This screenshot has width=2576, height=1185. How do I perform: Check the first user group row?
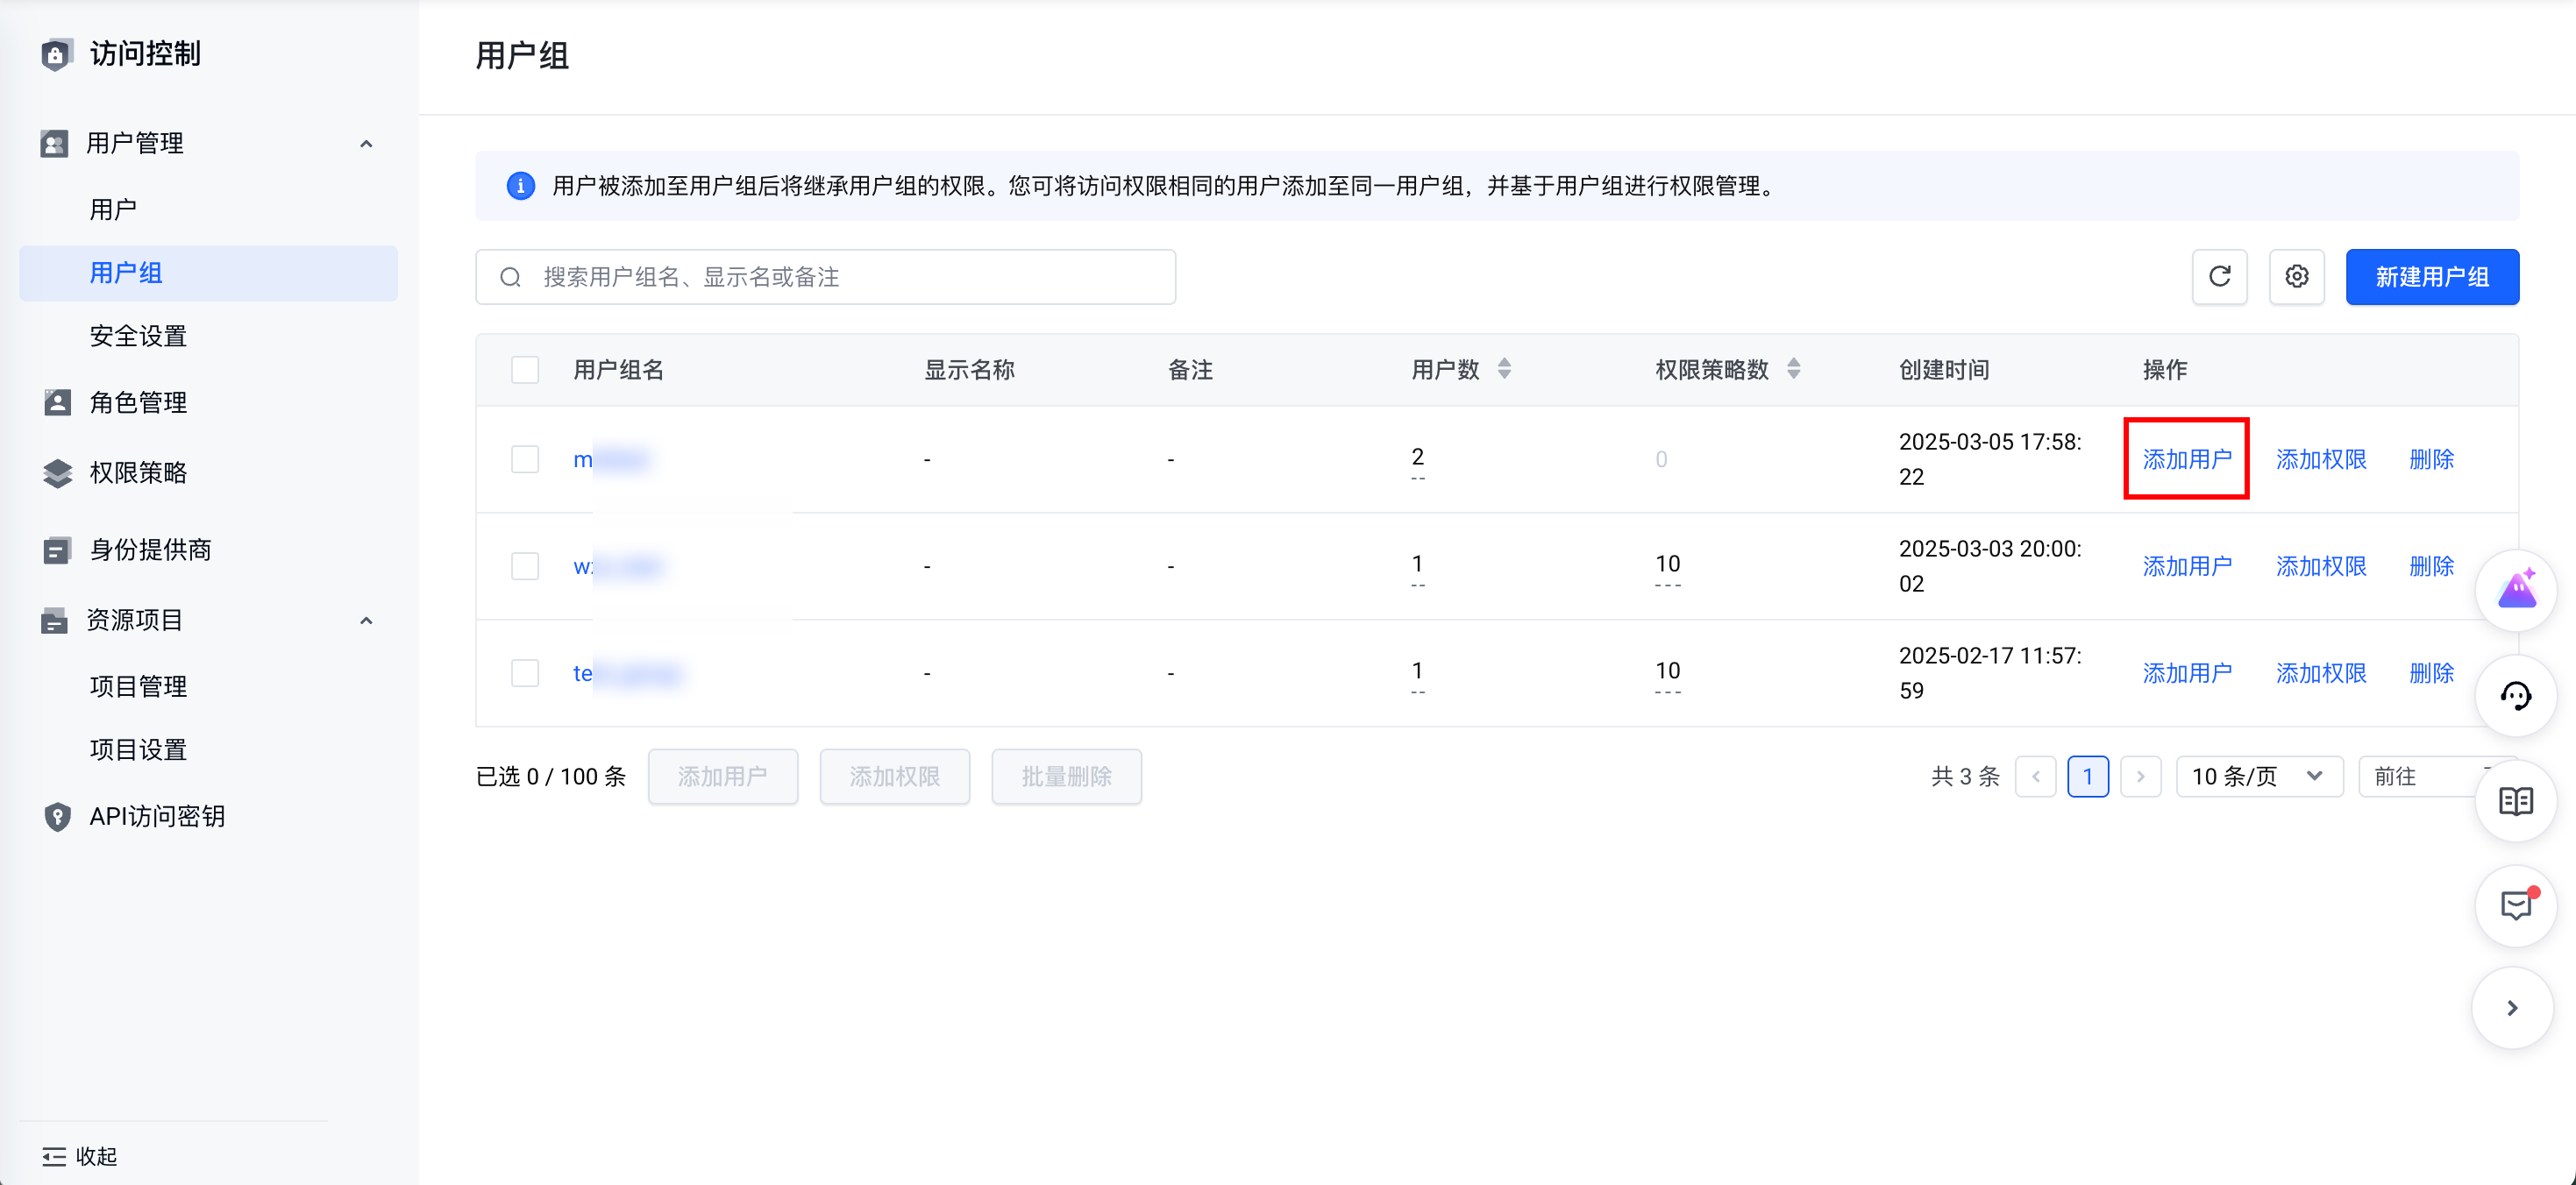click(x=525, y=460)
